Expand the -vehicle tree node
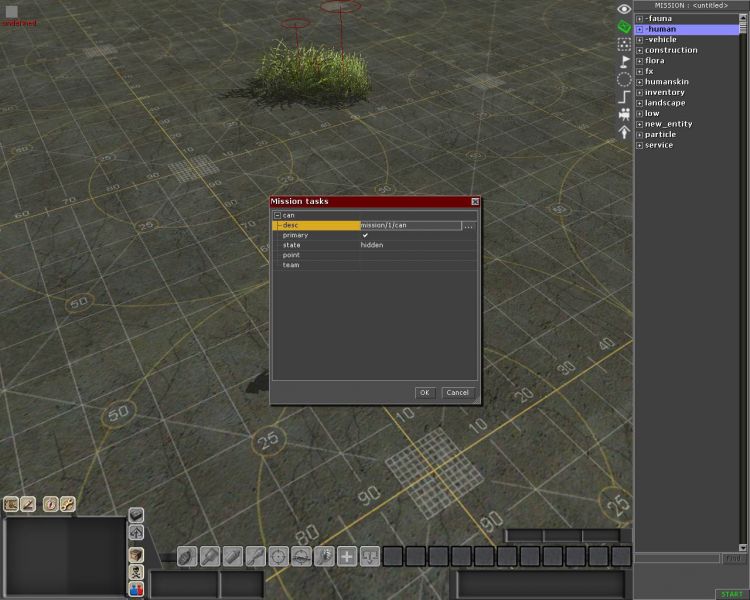 coord(640,40)
